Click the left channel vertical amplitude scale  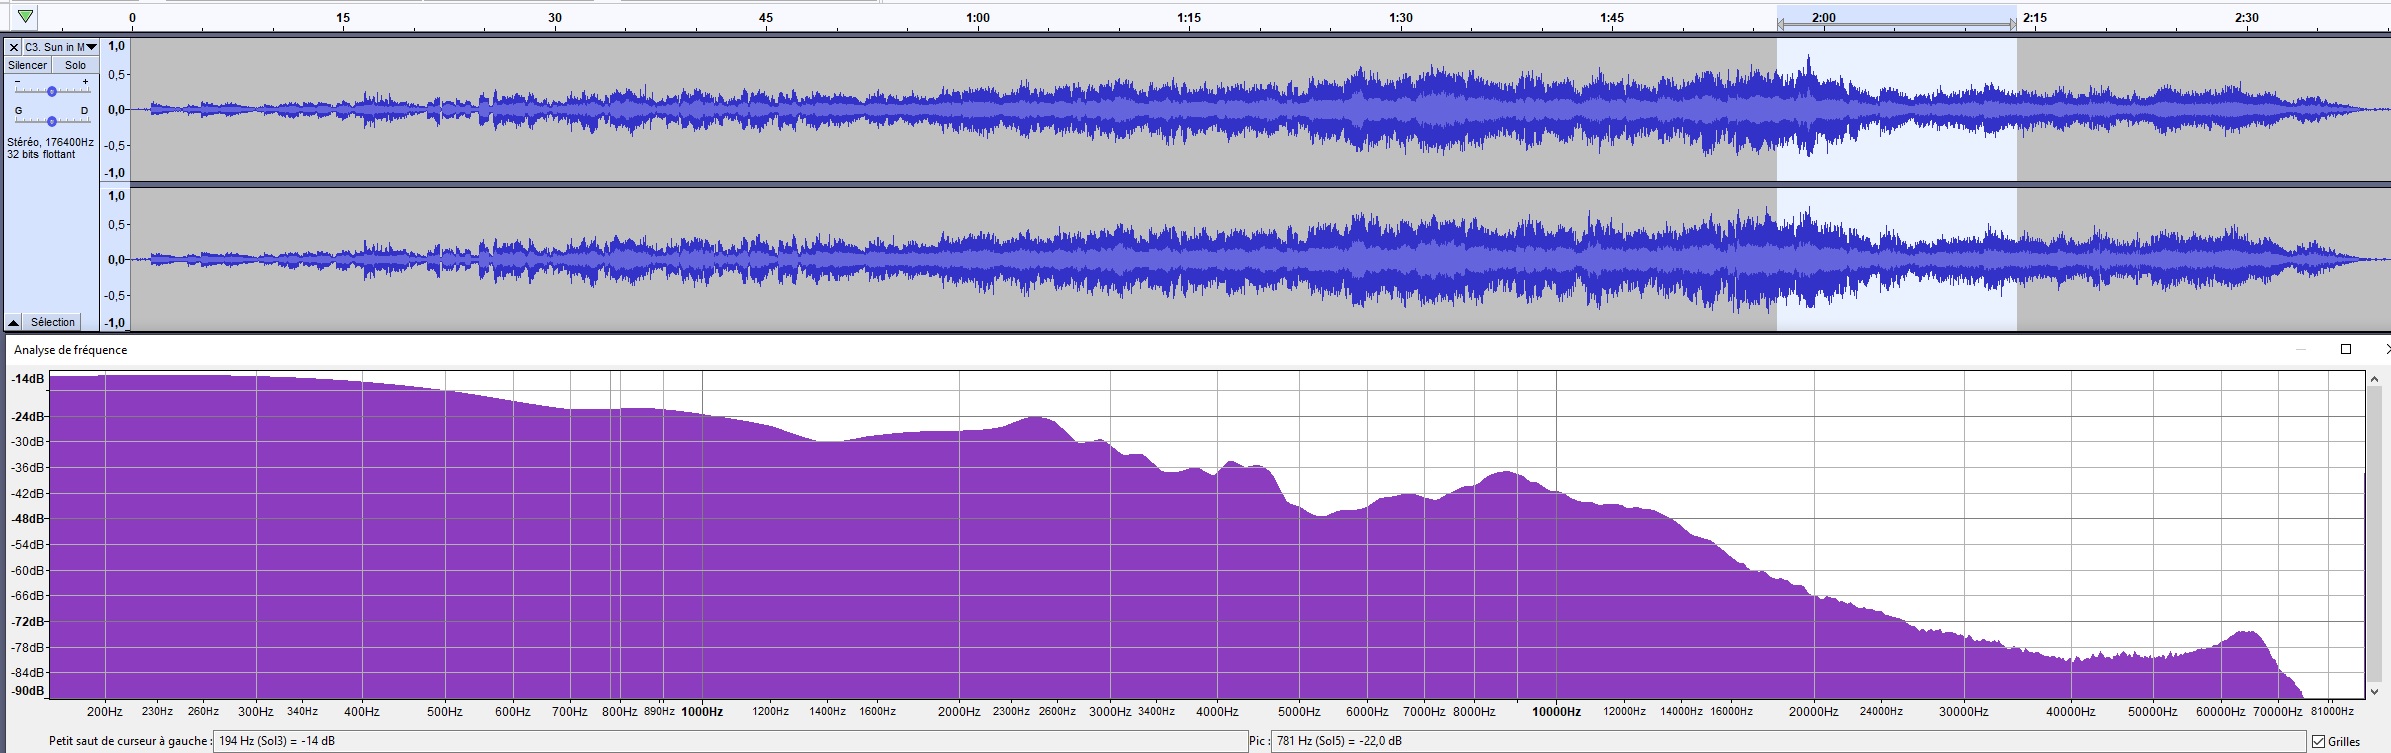tap(115, 109)
